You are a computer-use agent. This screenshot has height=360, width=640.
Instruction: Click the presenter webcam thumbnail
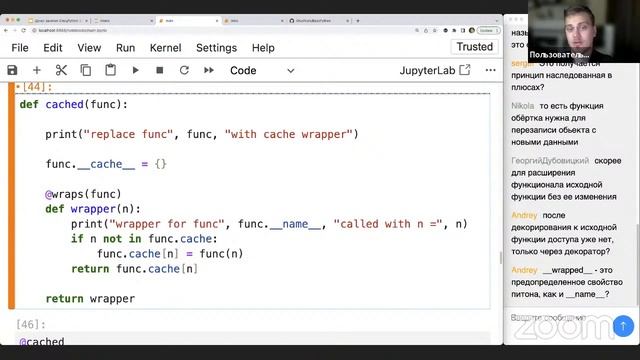click(584, 31)
